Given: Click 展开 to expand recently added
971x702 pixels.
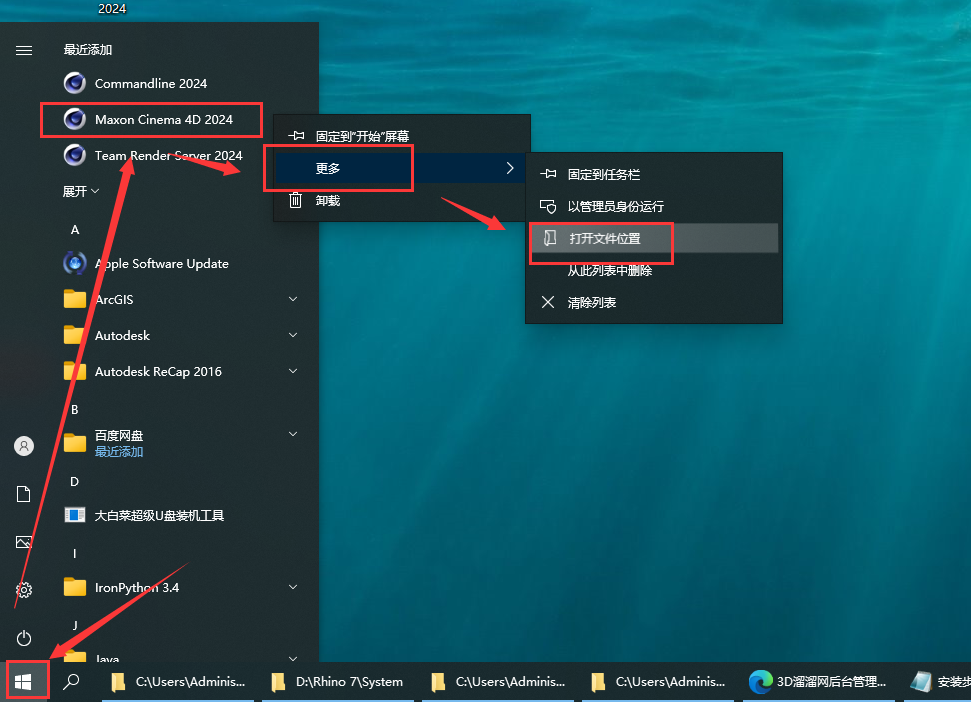Looking at the screenshot, I should (x=81, y=191).
